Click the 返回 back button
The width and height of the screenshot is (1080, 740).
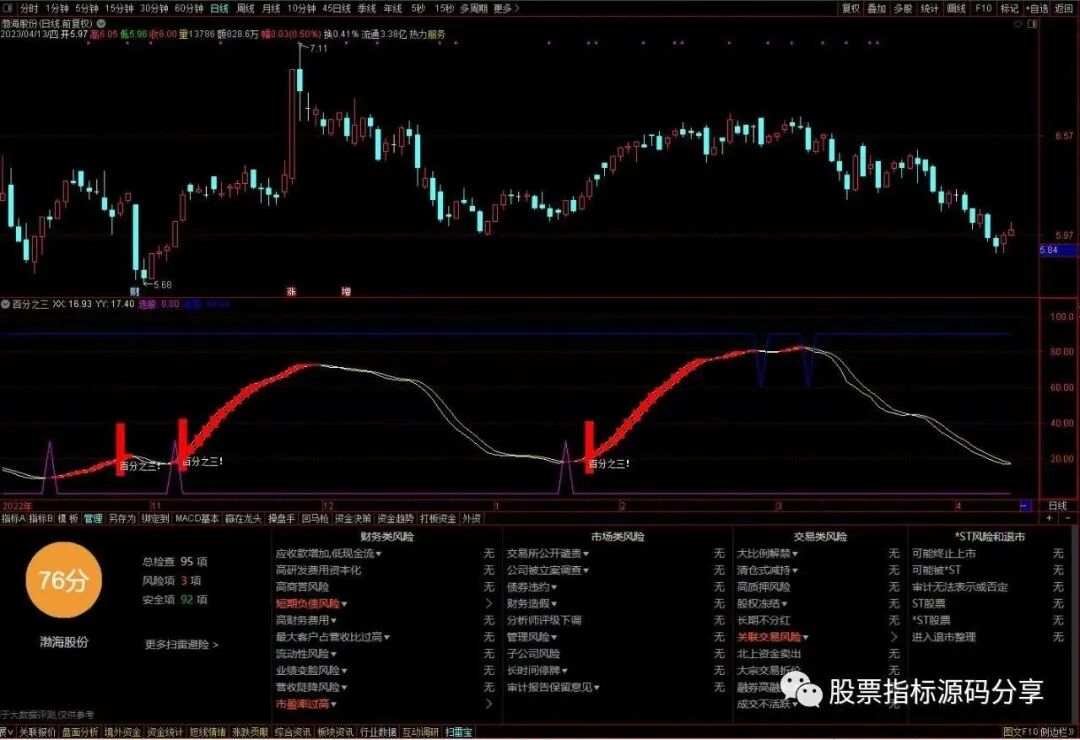(x=1063, y=8)
